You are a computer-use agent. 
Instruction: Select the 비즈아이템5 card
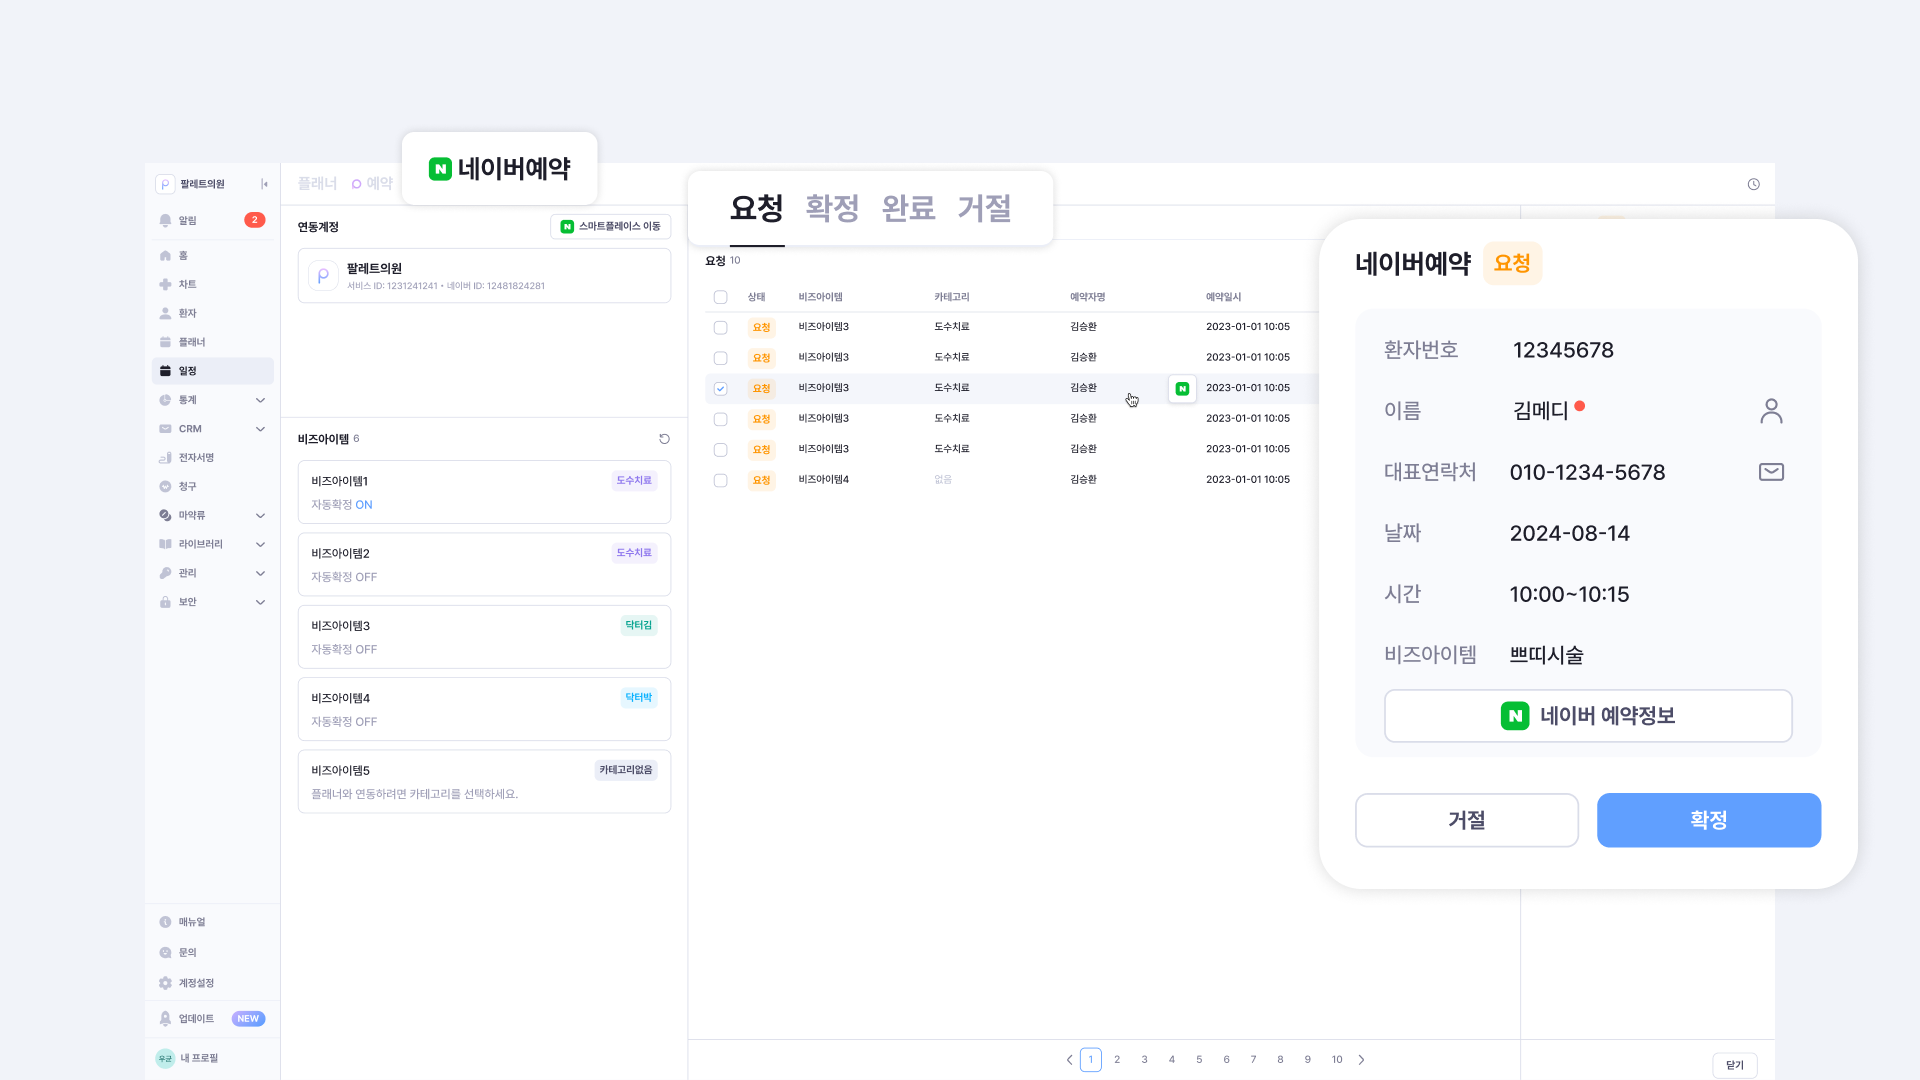[x=484, y=781]
